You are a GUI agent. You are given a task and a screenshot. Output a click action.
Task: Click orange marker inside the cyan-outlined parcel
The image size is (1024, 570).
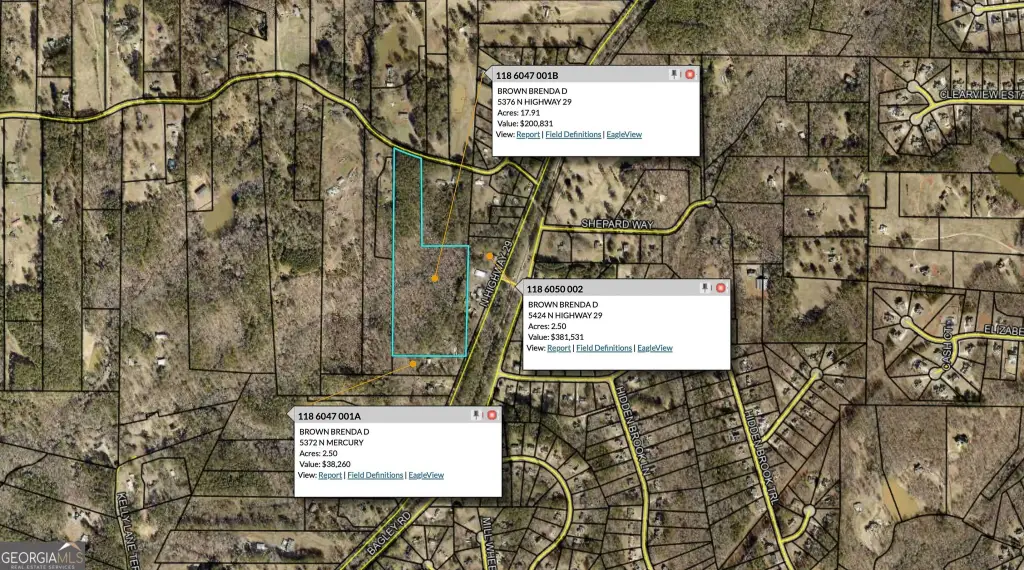pyautogui.click(x=436, y=278)
